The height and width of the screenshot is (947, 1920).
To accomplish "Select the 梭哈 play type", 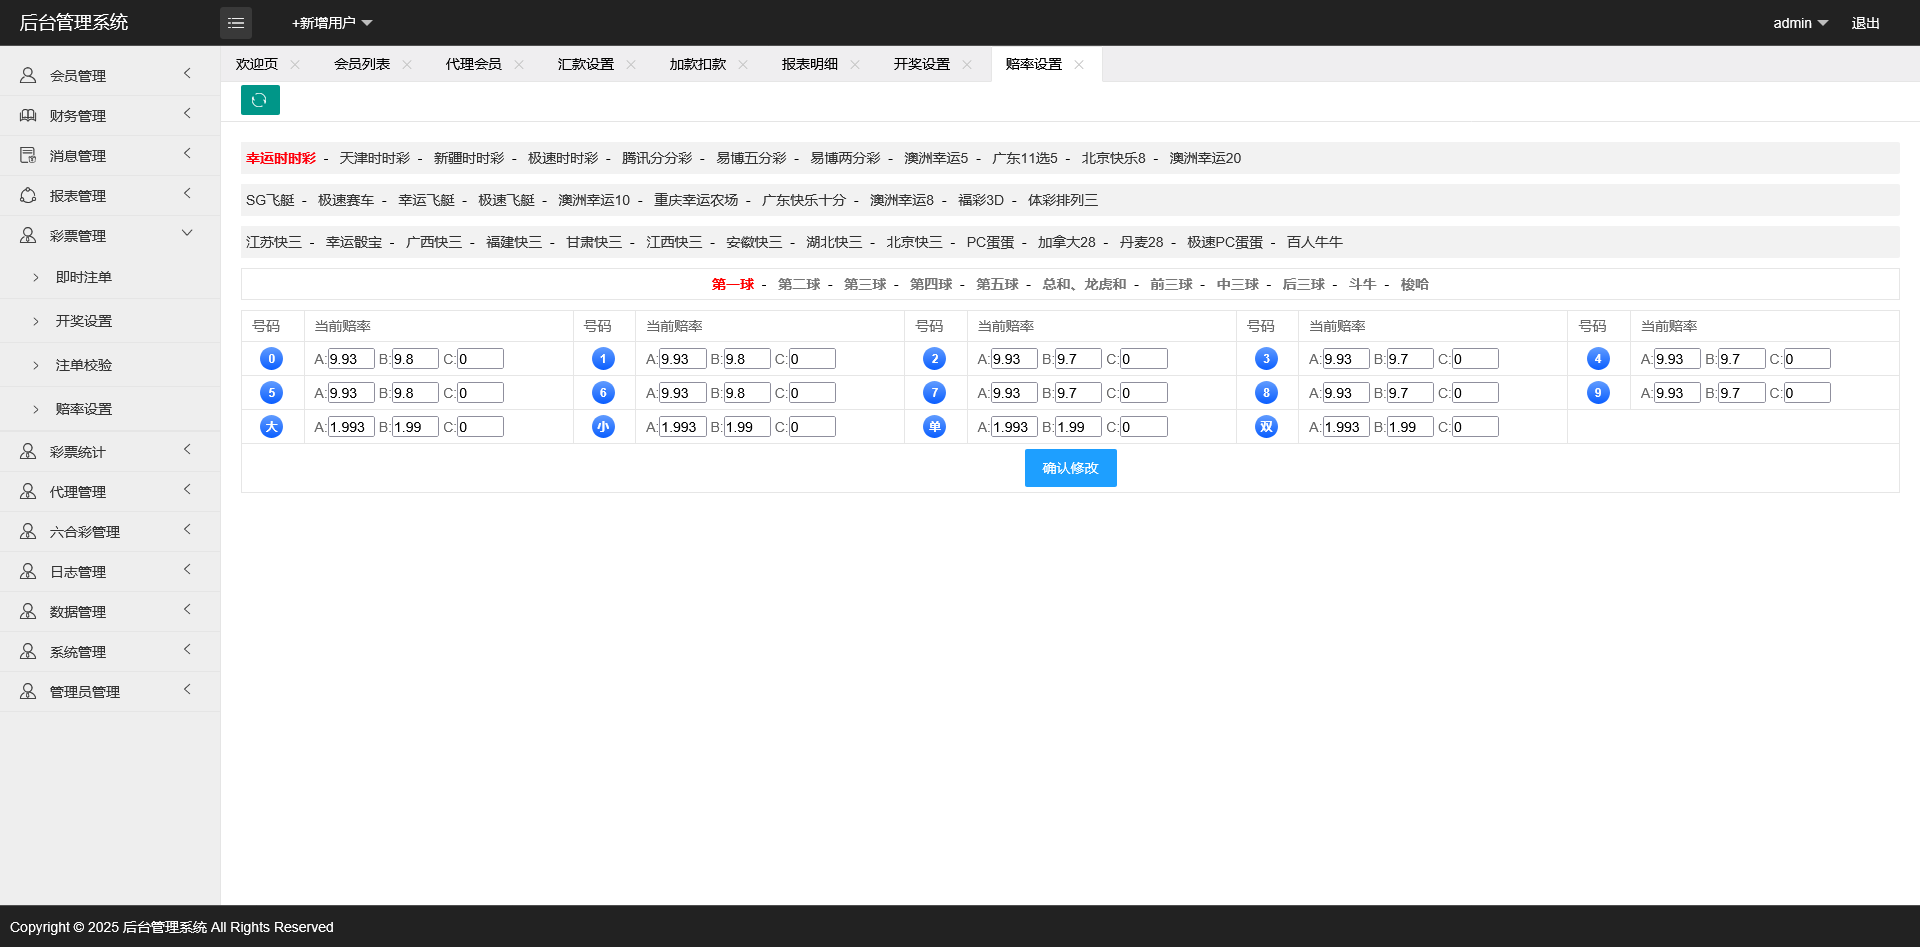I will coord(1414,284).
